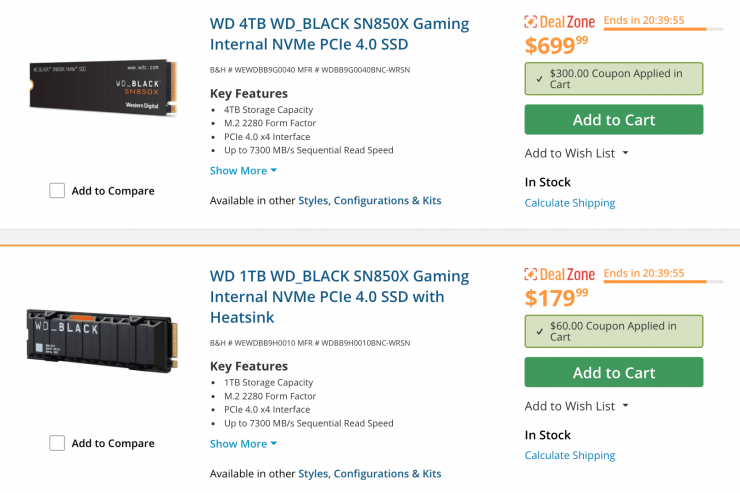Expand Show More under 1TB SSD features
This screenshot has width=740, height=493.
243,444
